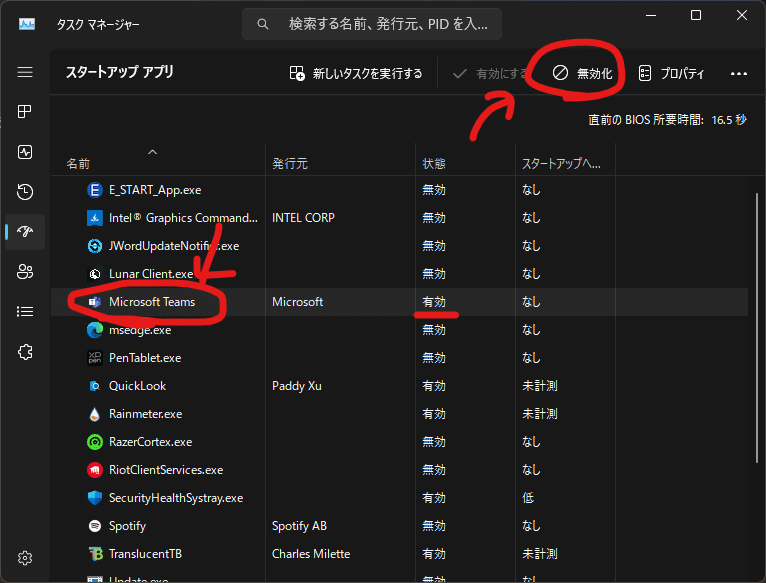Disable selected app with 無効化
The width and height of the screenshot is (766, 583).
[x=582, y=74]
